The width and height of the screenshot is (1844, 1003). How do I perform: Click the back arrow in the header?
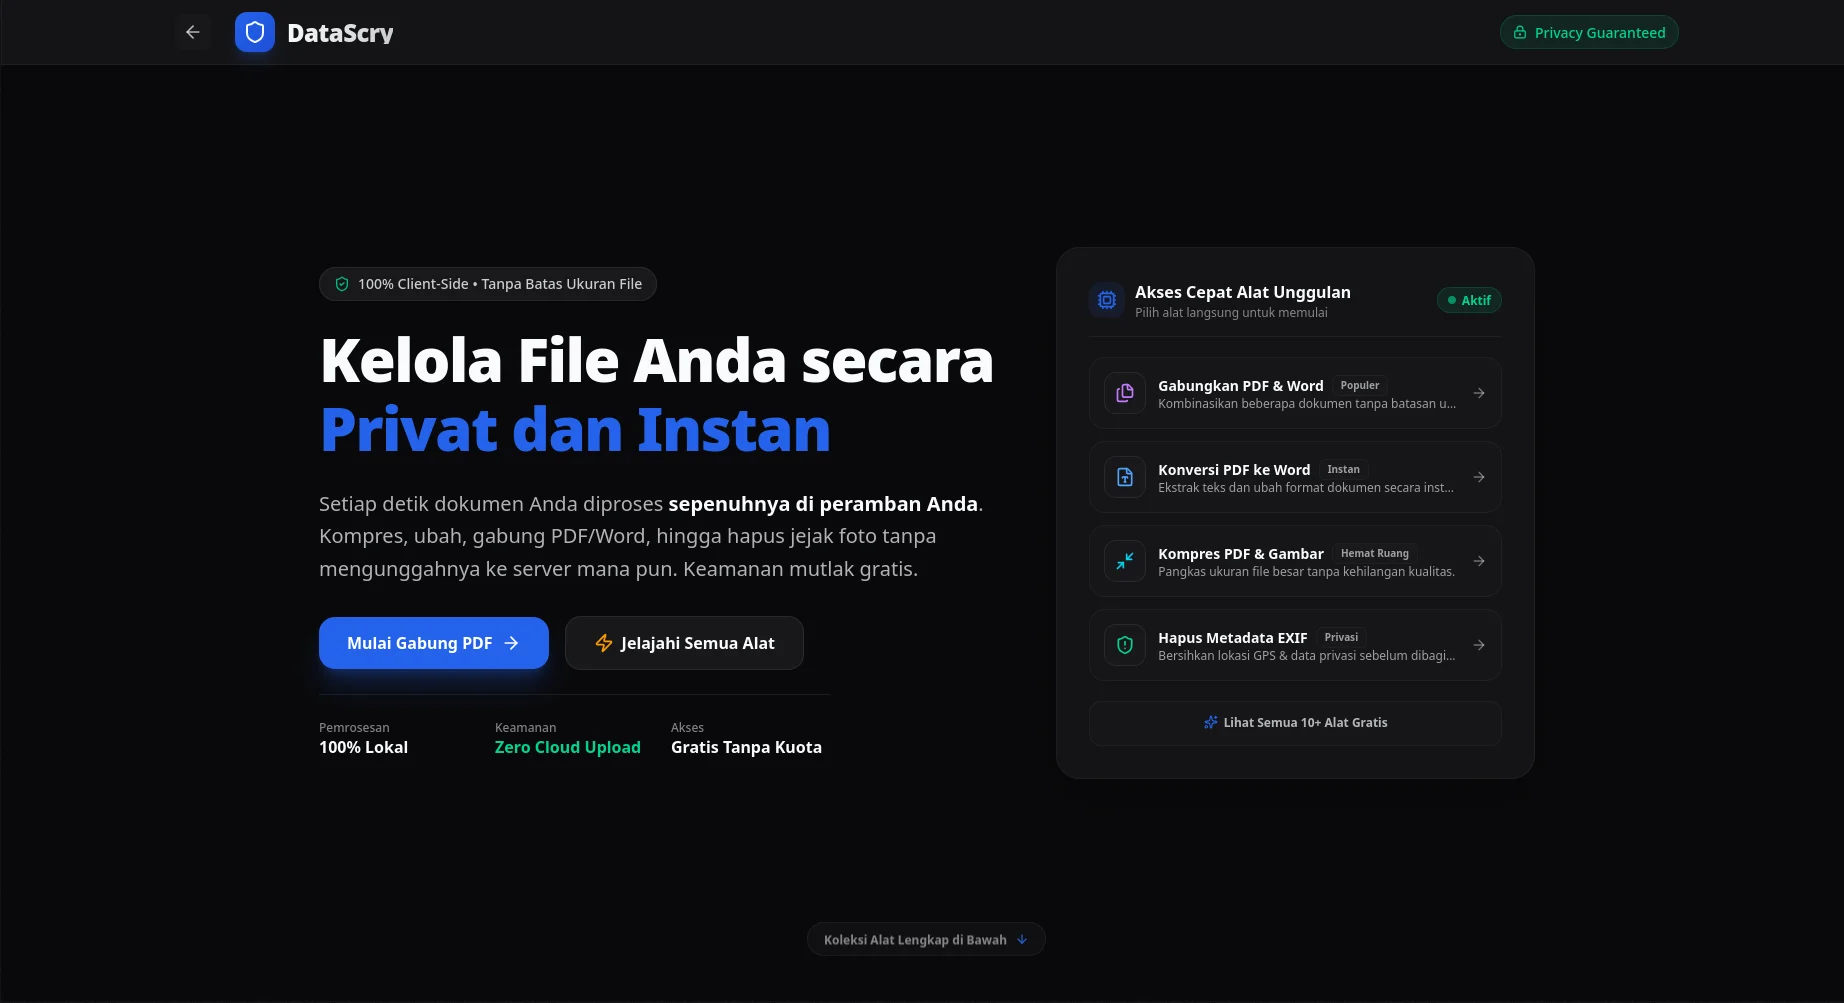193,32
